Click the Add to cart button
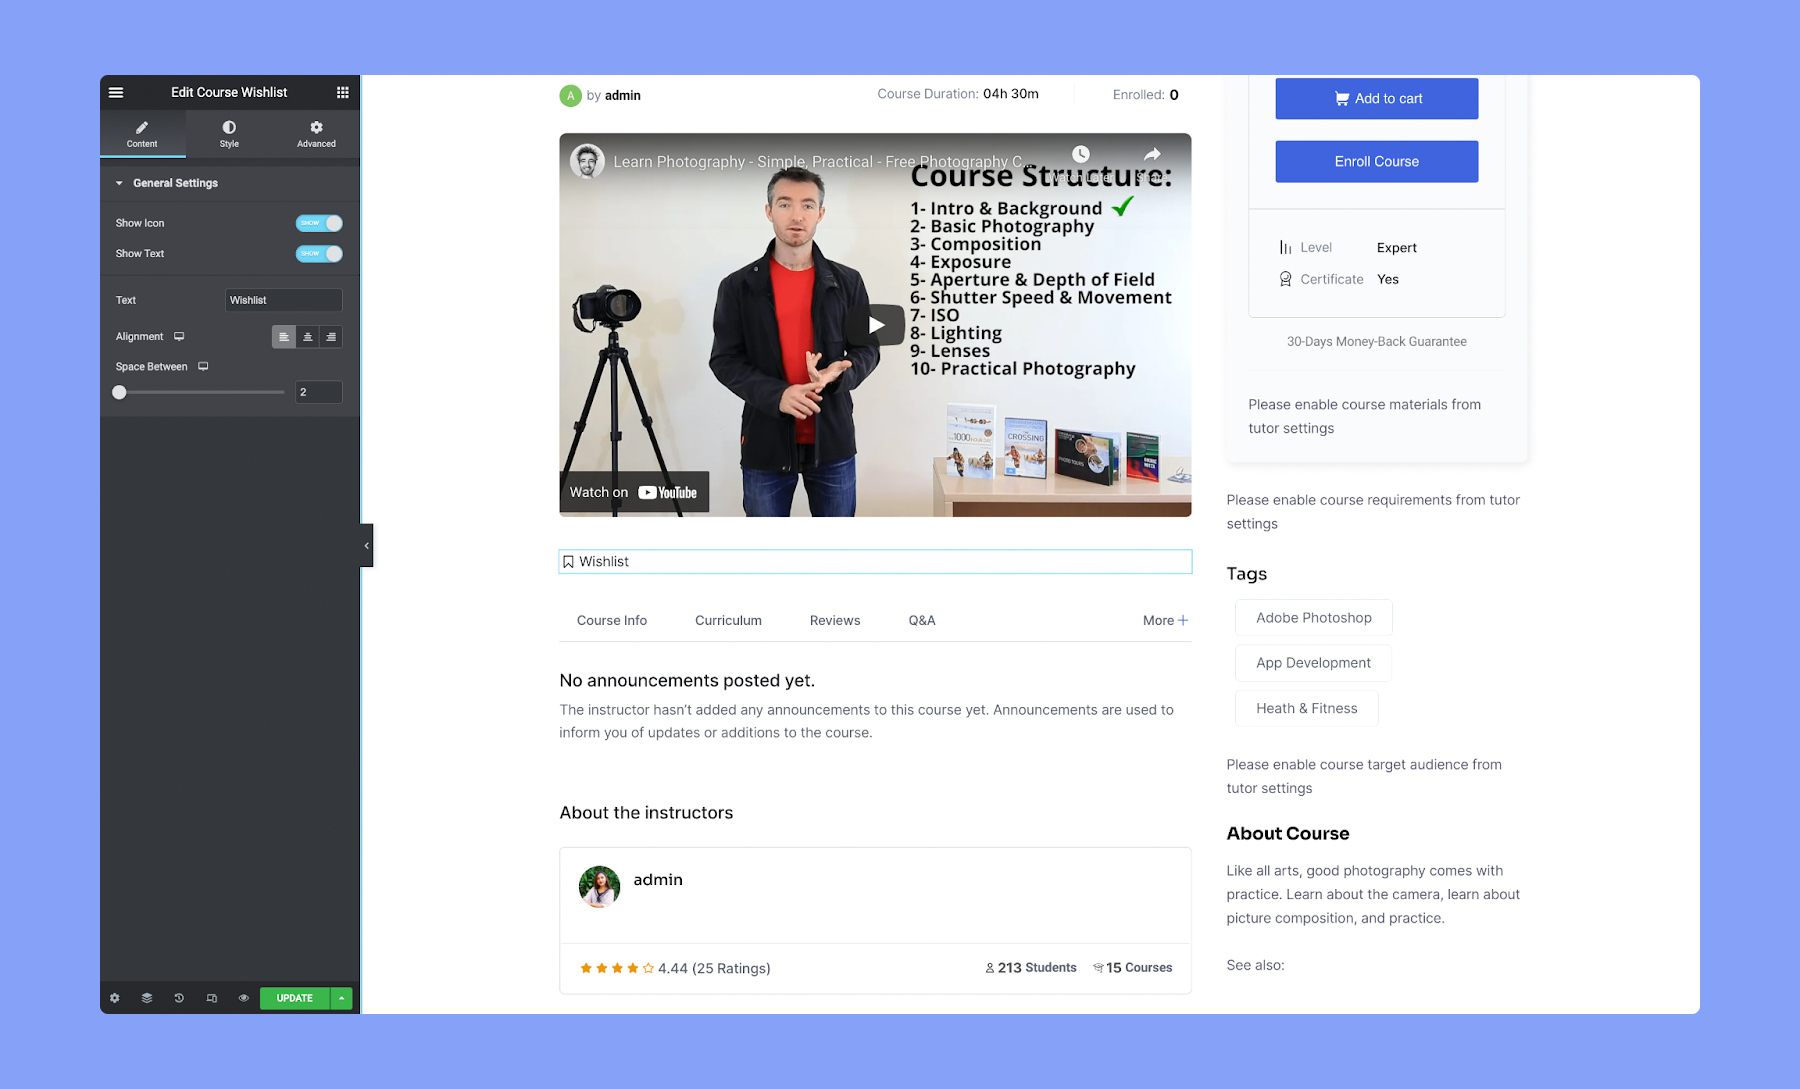 (1377, 98)
